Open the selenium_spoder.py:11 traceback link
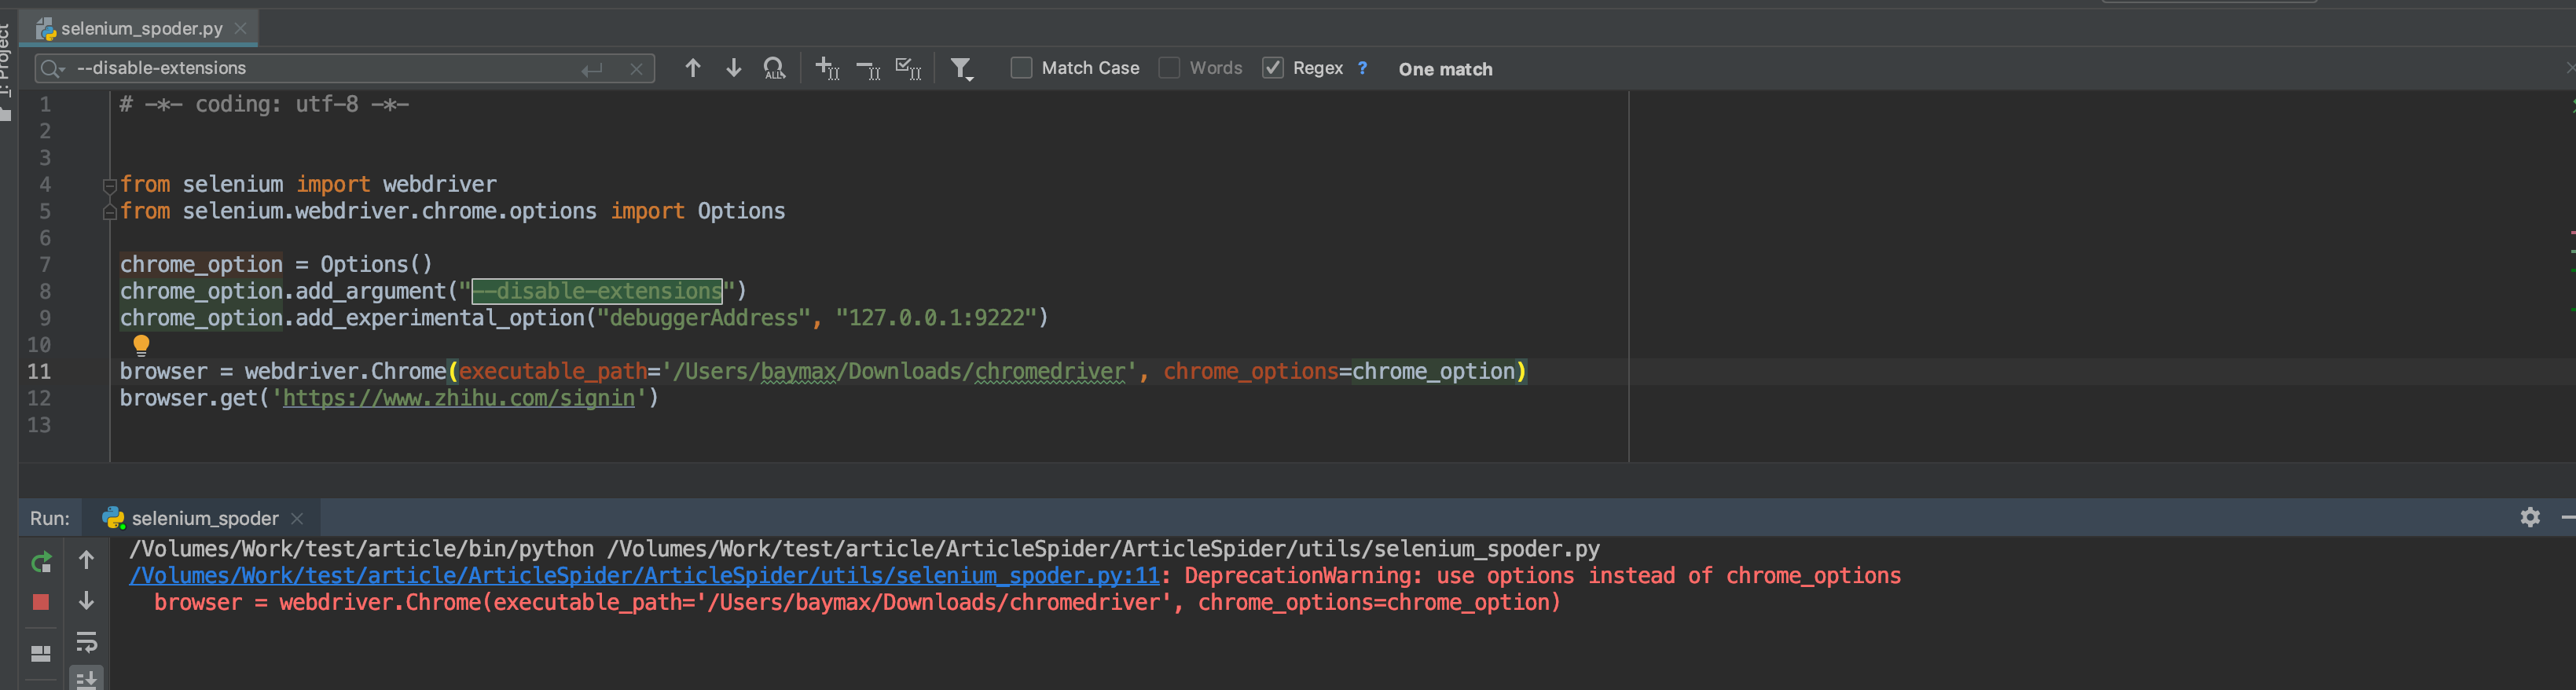 (644, 576)
